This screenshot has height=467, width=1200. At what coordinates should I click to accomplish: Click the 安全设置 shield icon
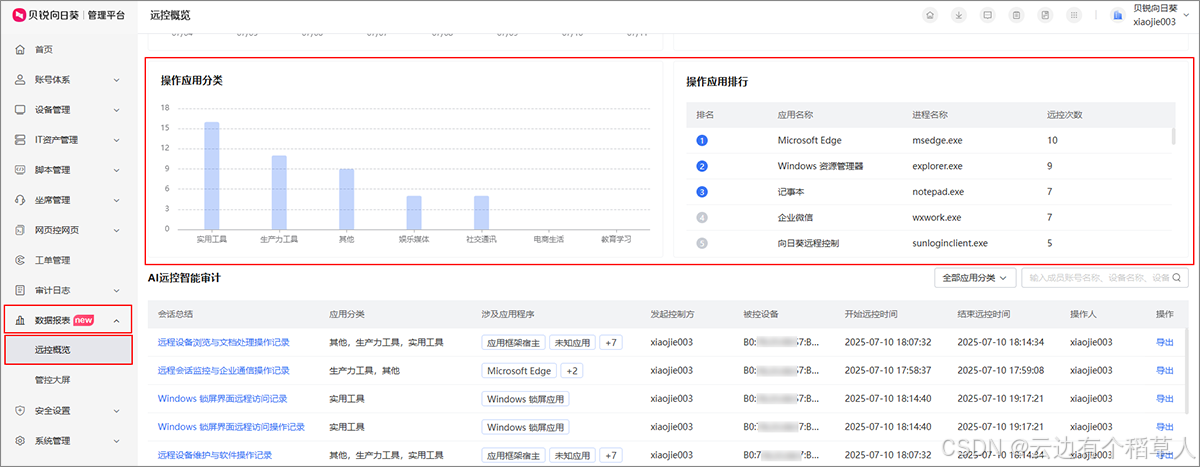[x=20, y=410]
